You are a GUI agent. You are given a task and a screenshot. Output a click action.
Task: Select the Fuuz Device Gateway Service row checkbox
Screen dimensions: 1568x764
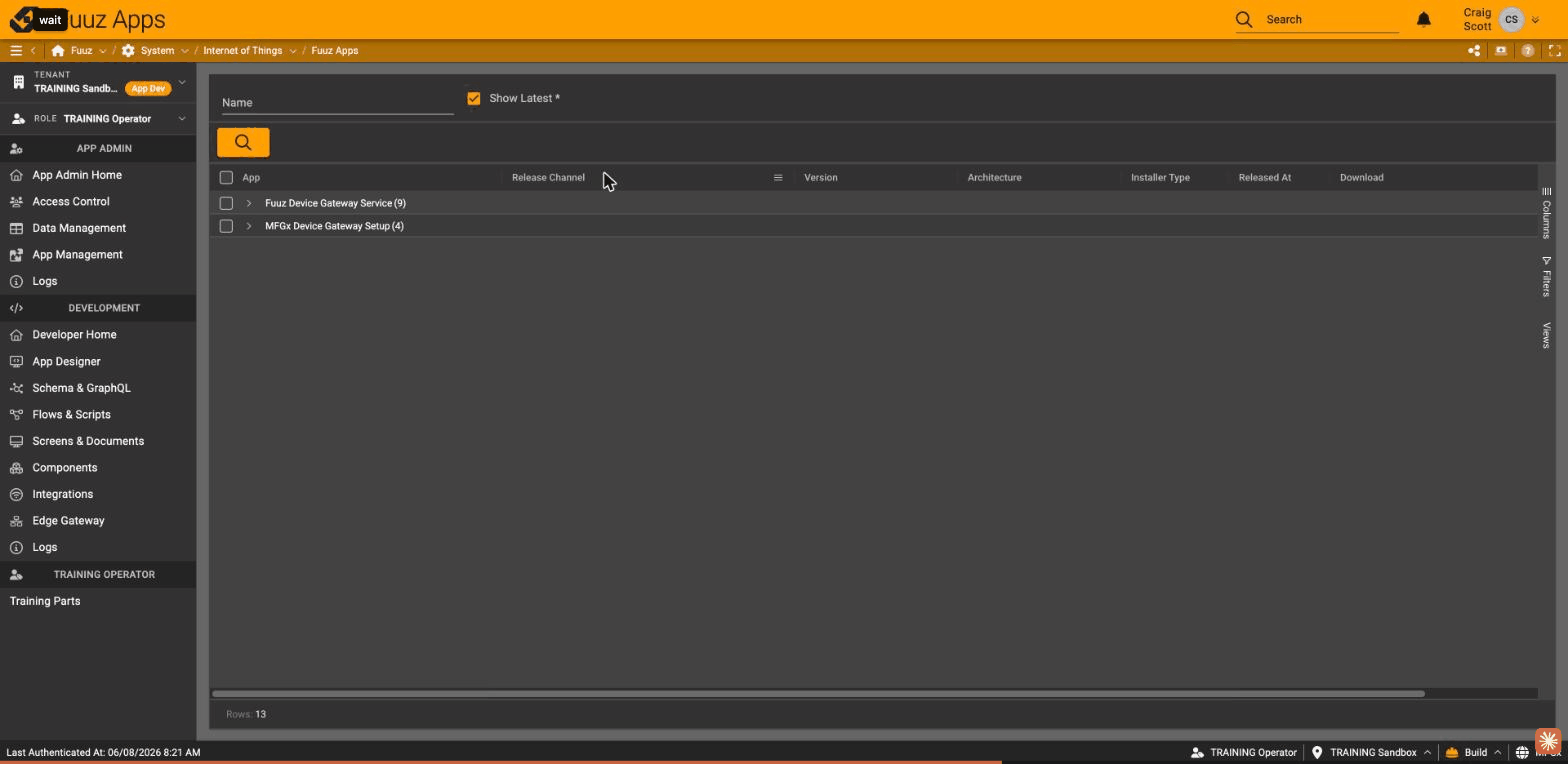pyautogui.click(x=226, y=203)
